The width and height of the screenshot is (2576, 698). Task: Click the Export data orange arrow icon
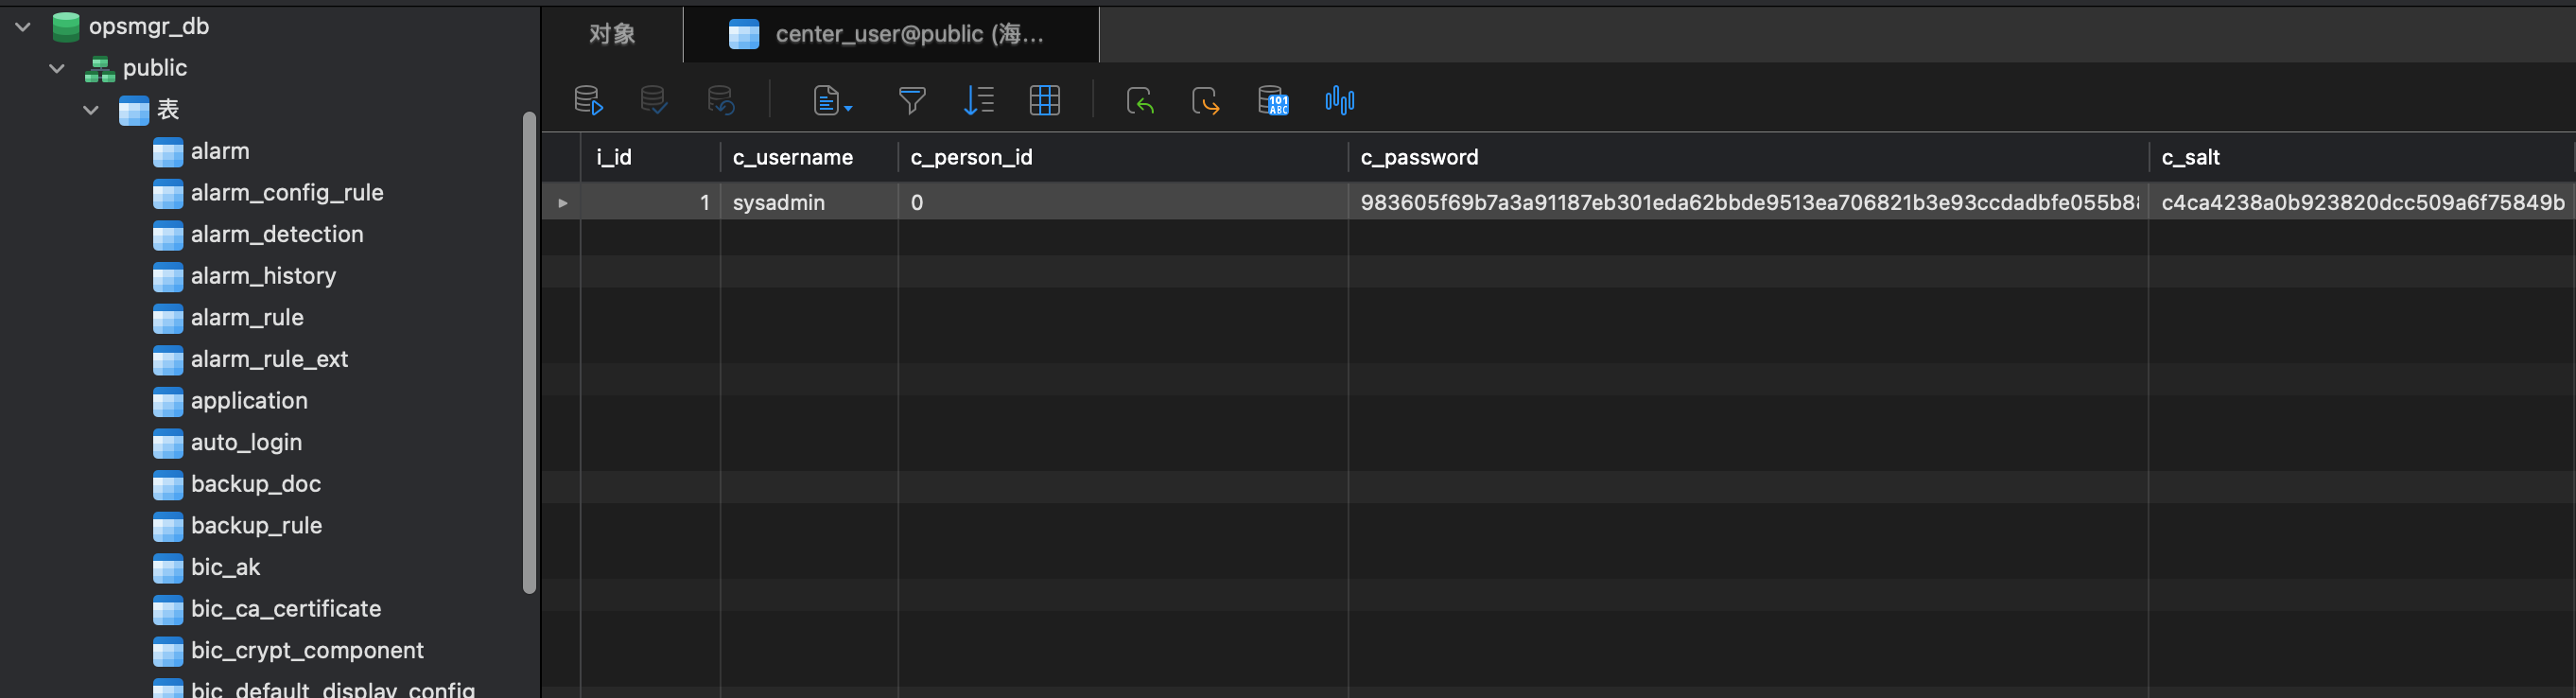[x=1206, y=100]
